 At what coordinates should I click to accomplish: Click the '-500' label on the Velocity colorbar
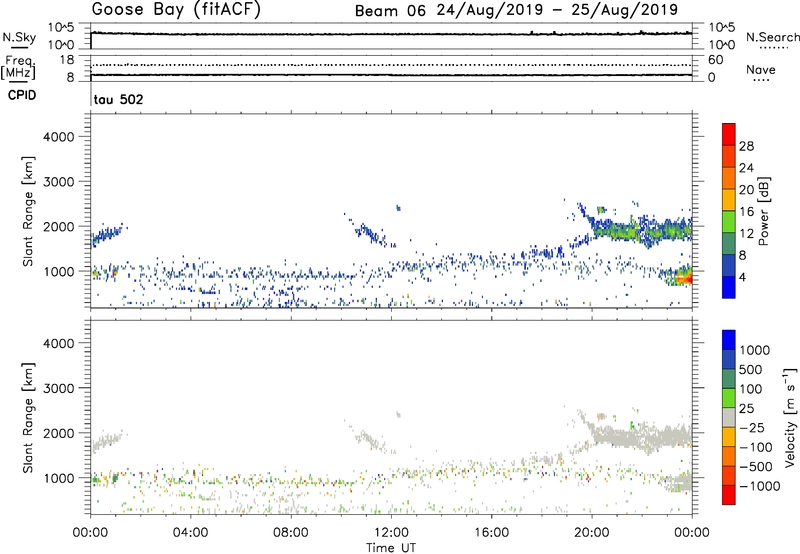(x=755, y=467)
